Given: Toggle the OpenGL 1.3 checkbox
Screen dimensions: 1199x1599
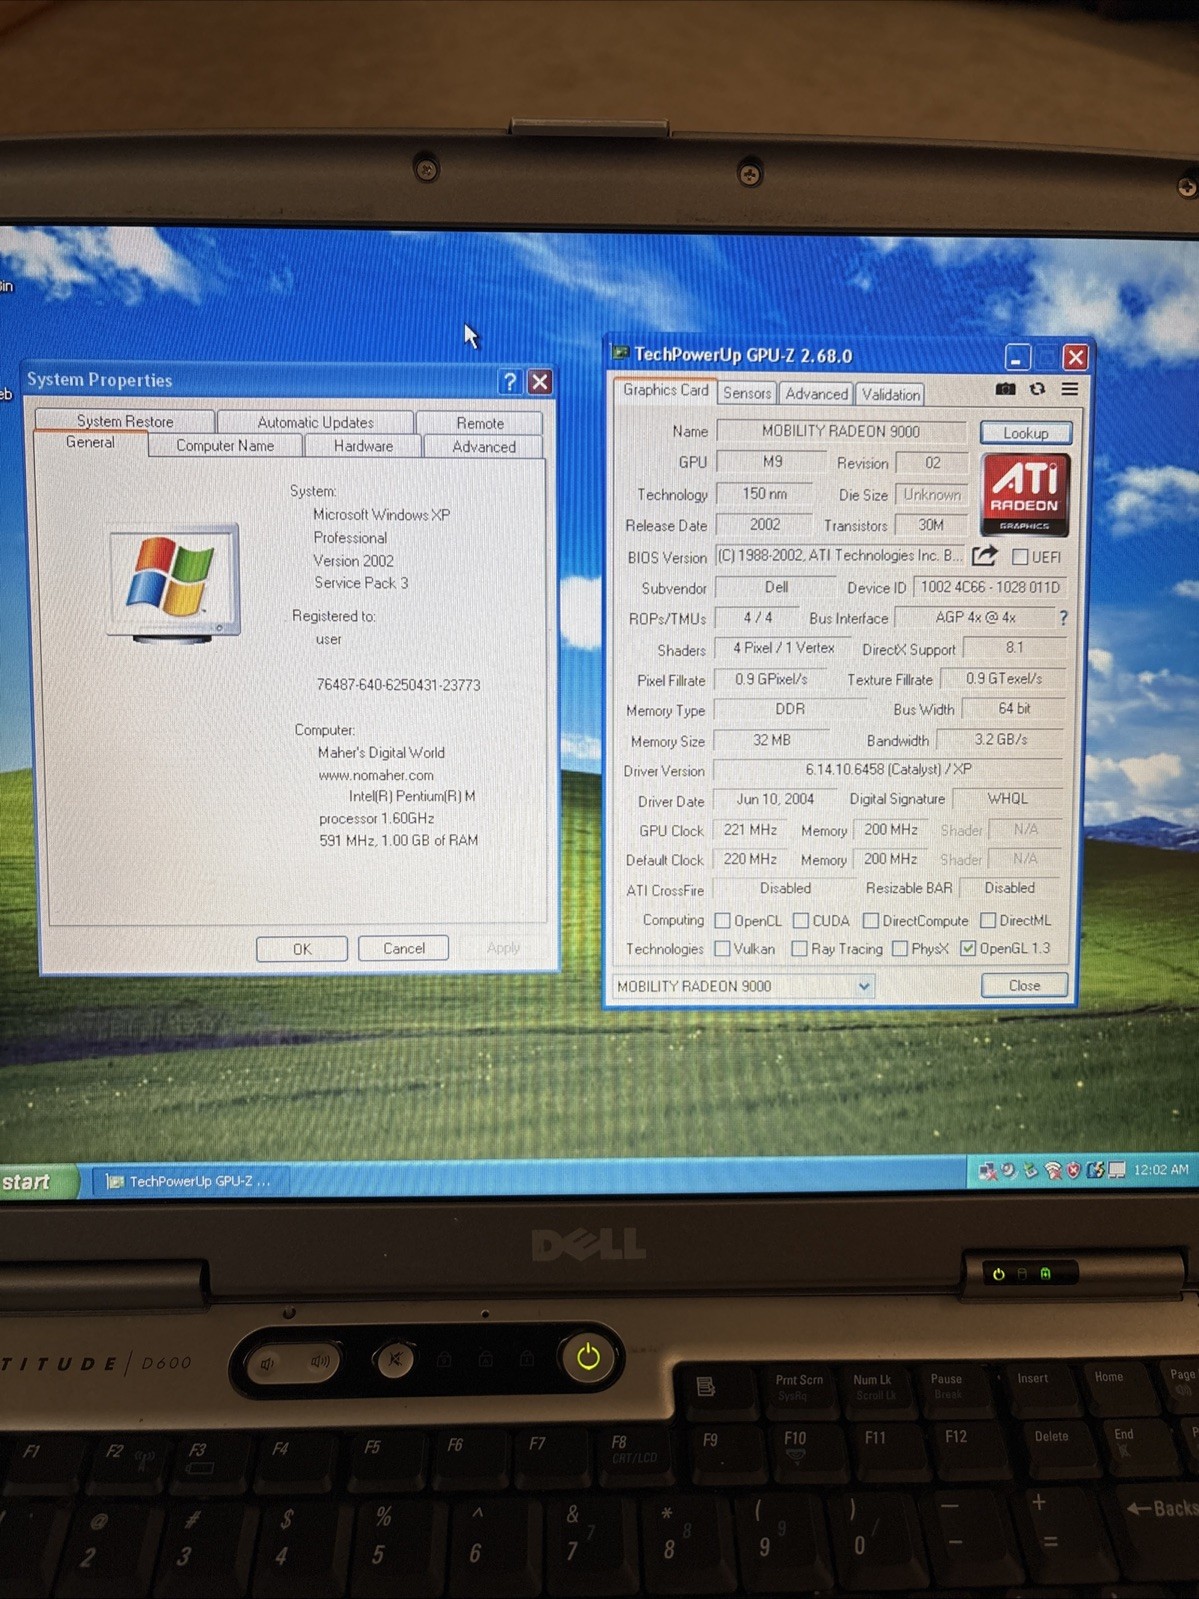Looking at the screenshot, I should [x=968, y=948].
